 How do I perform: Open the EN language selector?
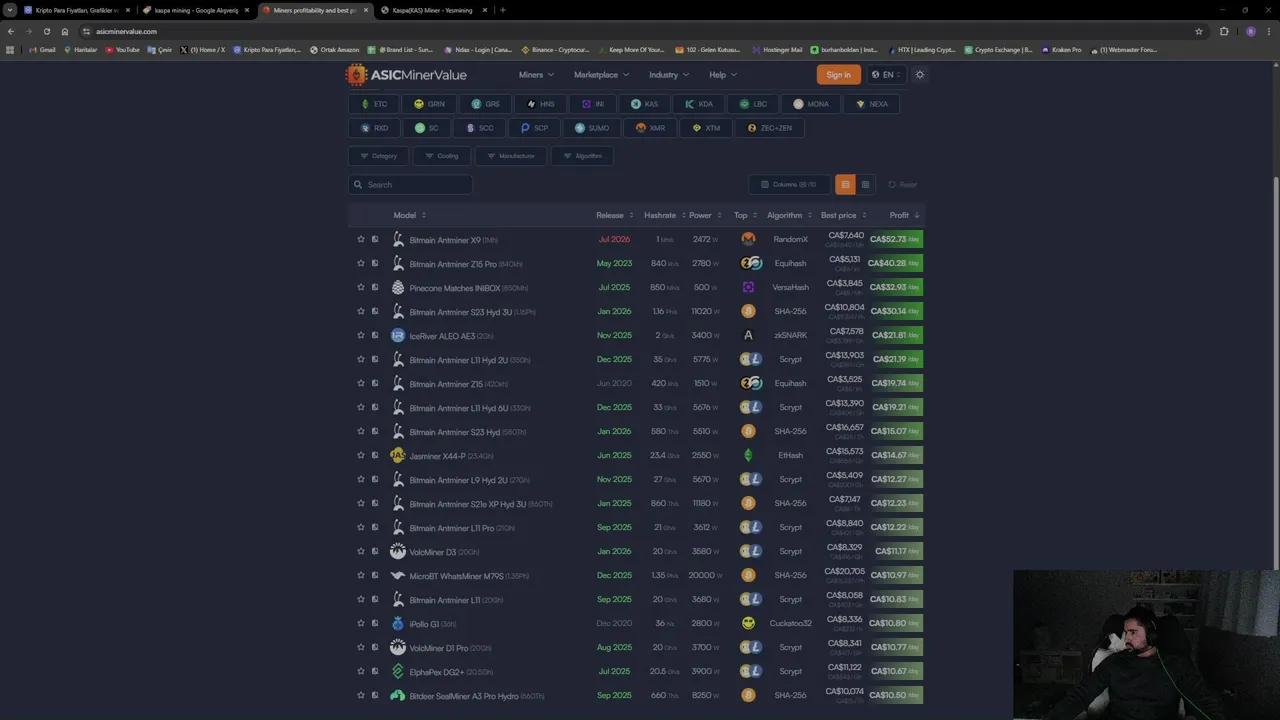(886, 75)
